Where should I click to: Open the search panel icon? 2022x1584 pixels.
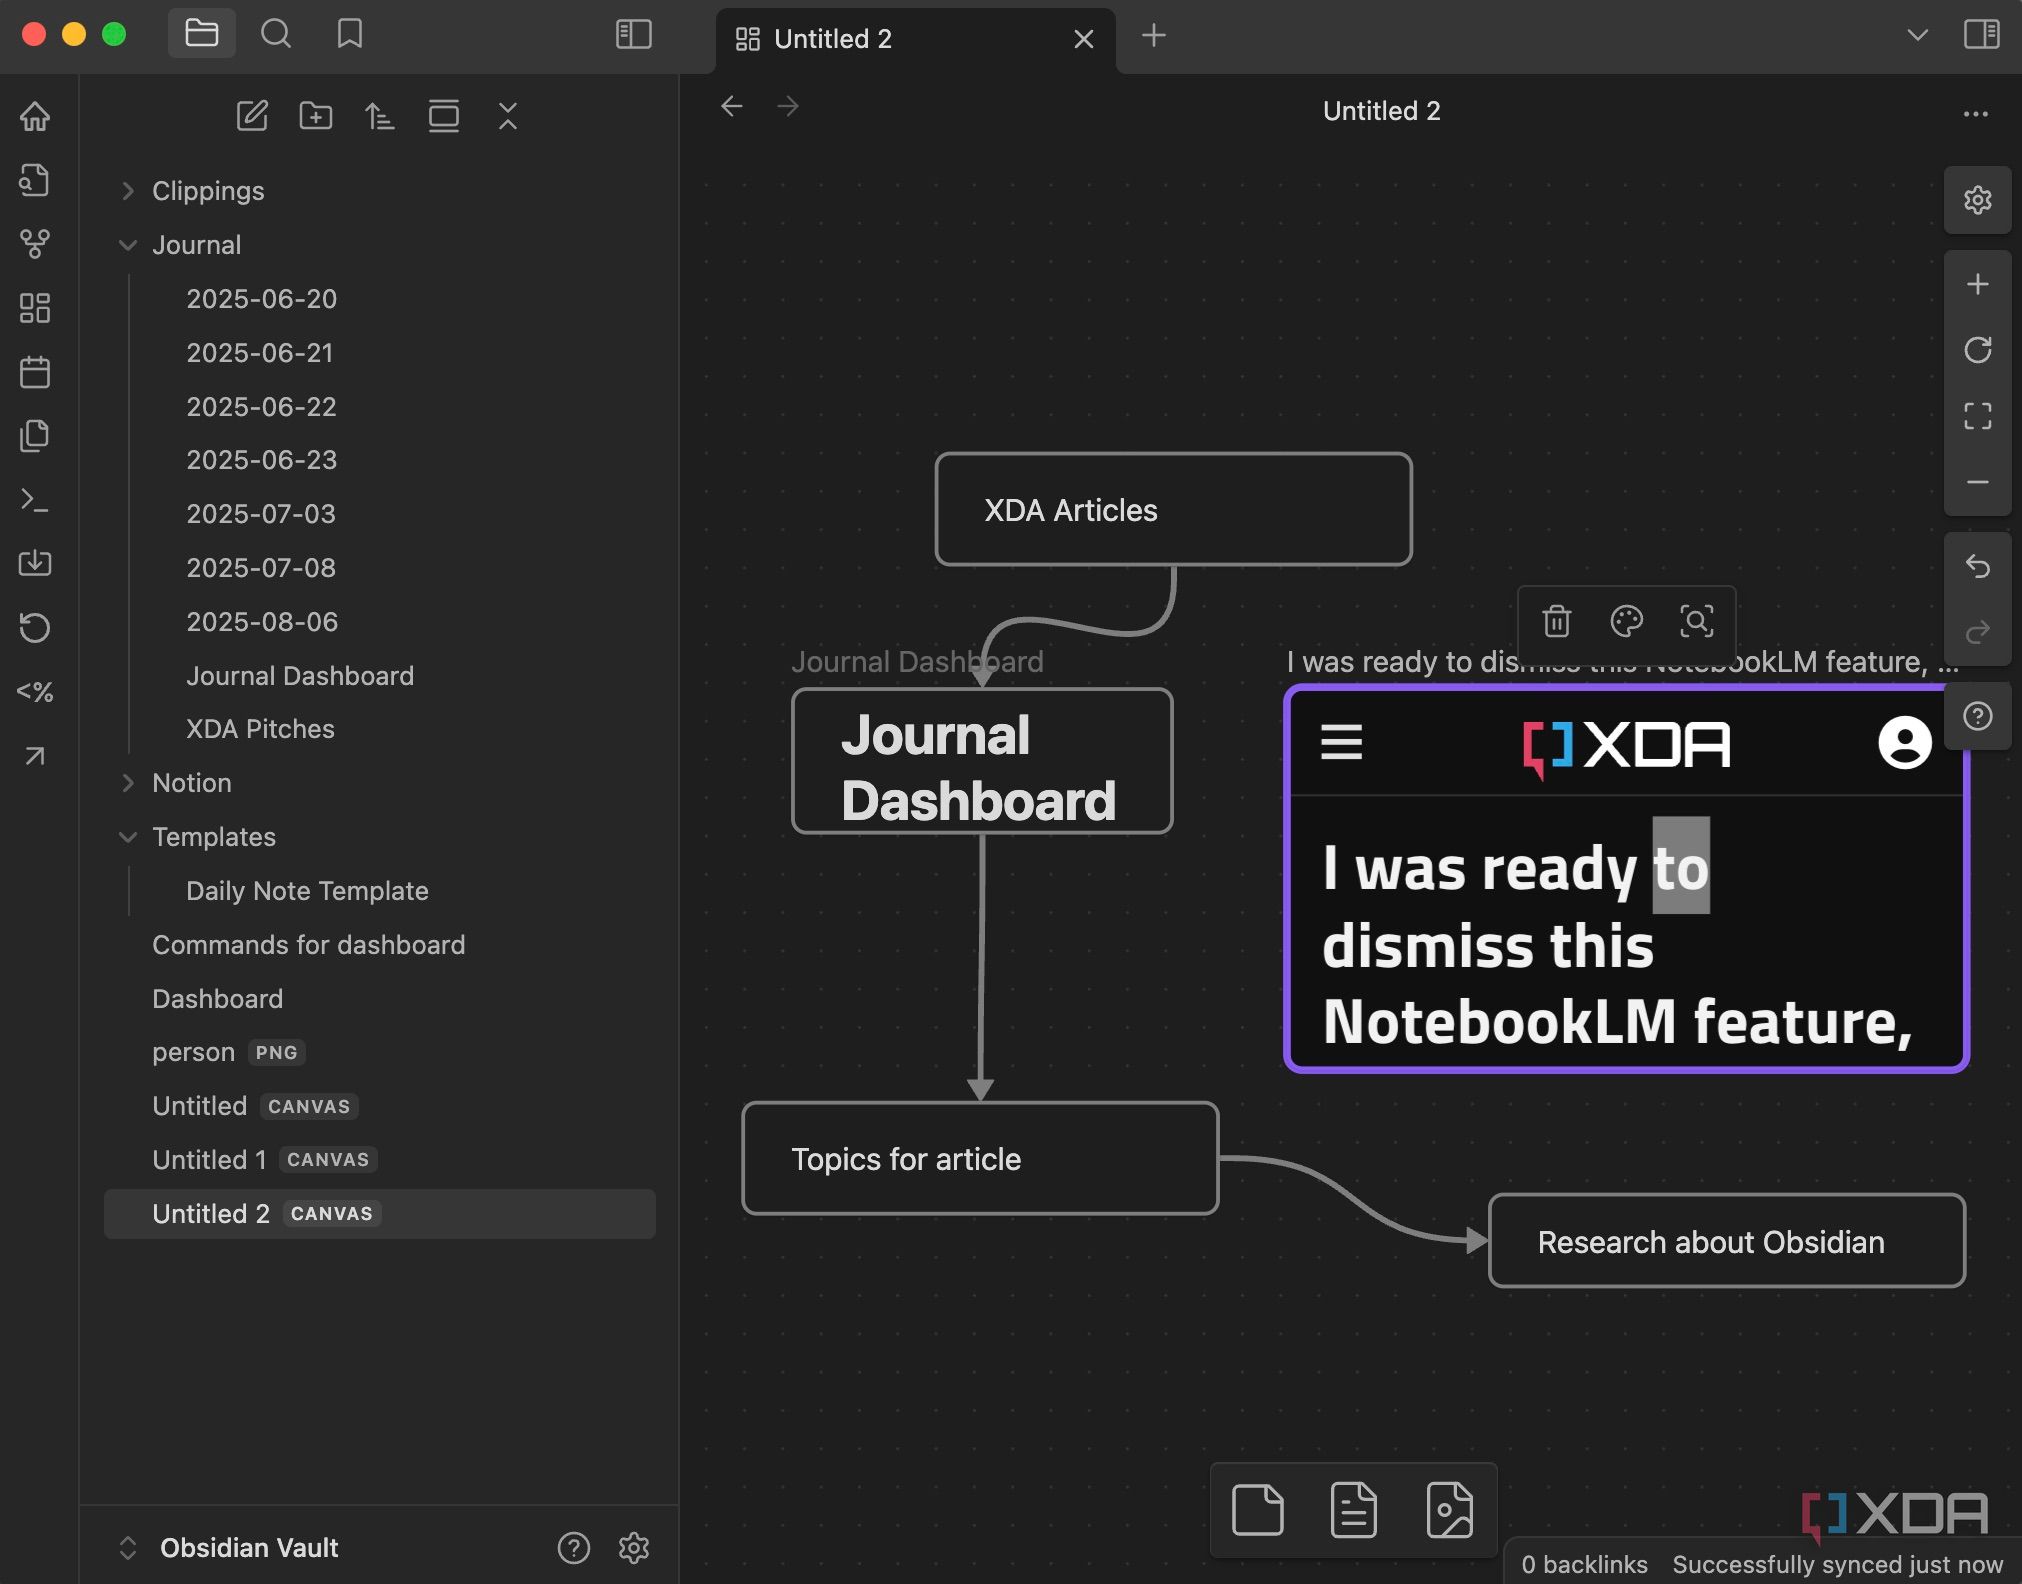pos(276,34)
